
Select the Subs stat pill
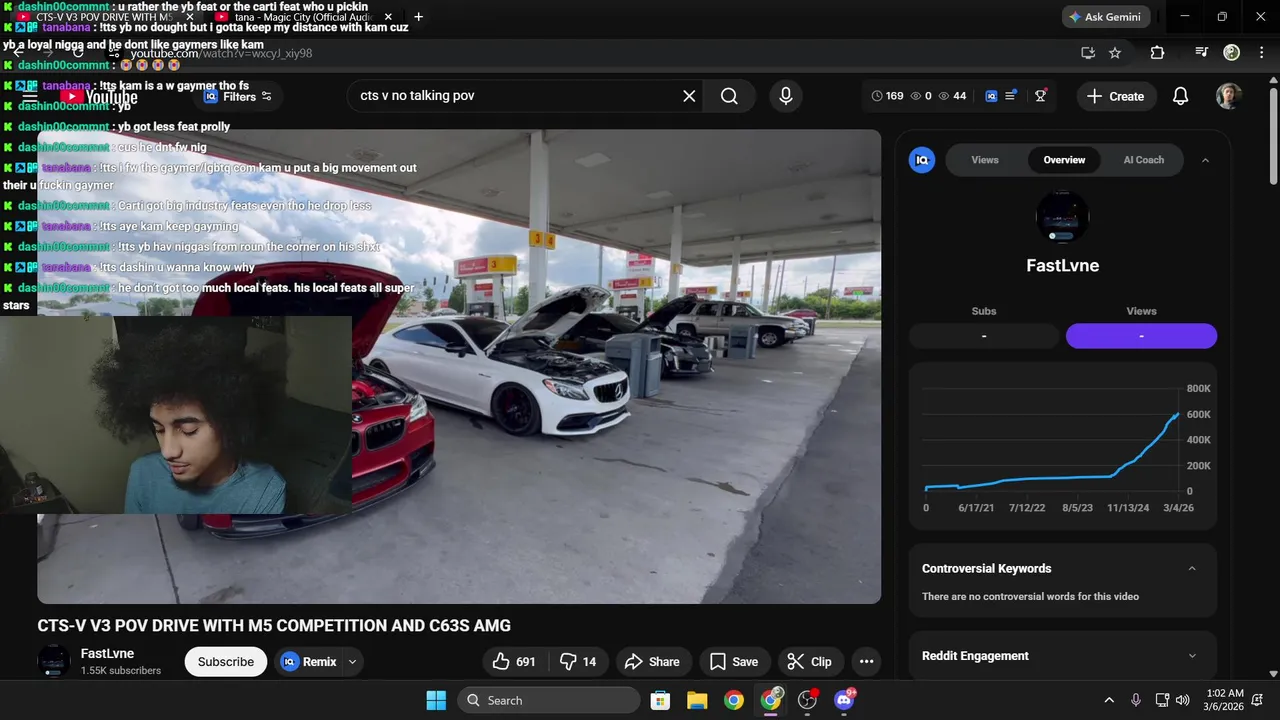(984, 336)
